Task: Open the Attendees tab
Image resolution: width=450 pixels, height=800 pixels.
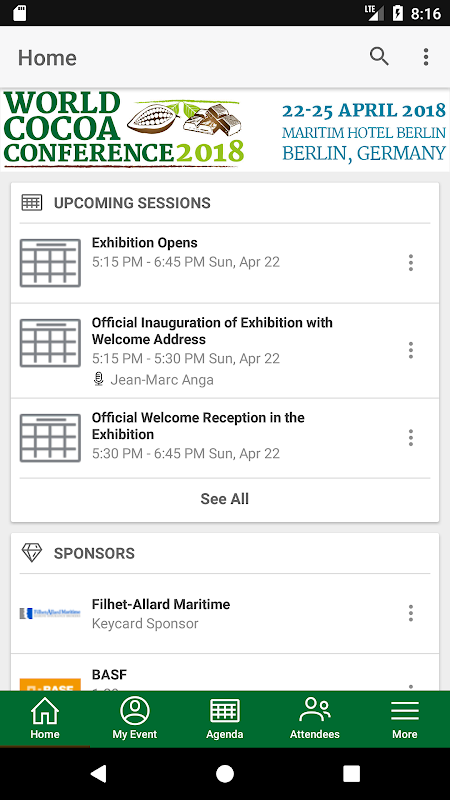Action: click(315, 719)
